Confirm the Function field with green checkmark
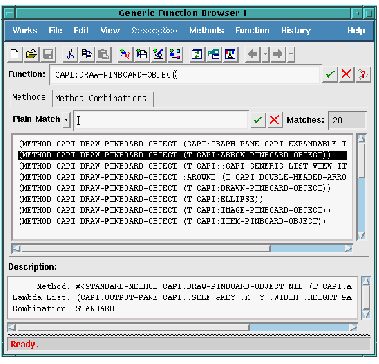379x364 pixels. (330, 74)
